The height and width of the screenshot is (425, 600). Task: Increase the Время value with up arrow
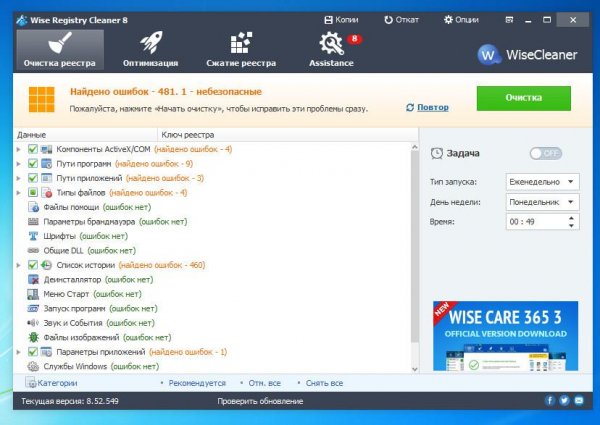pos(571,218)
